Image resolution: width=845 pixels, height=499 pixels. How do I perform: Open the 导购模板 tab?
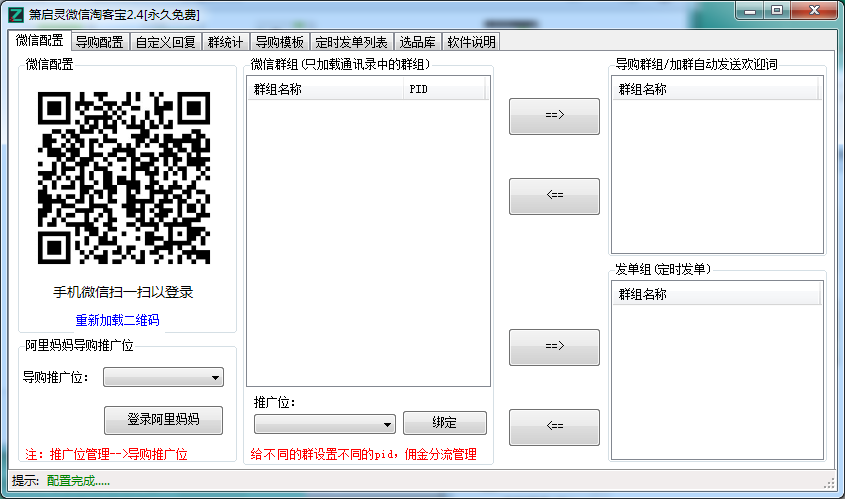pos(280,42)
